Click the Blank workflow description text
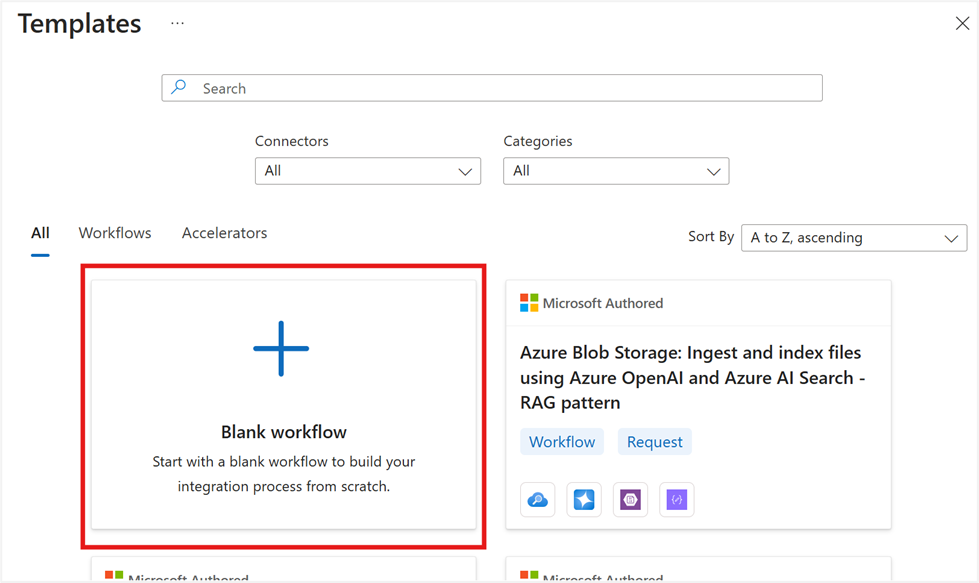The image size is (979, 583). pyautogui.click(x=283, y=474)
